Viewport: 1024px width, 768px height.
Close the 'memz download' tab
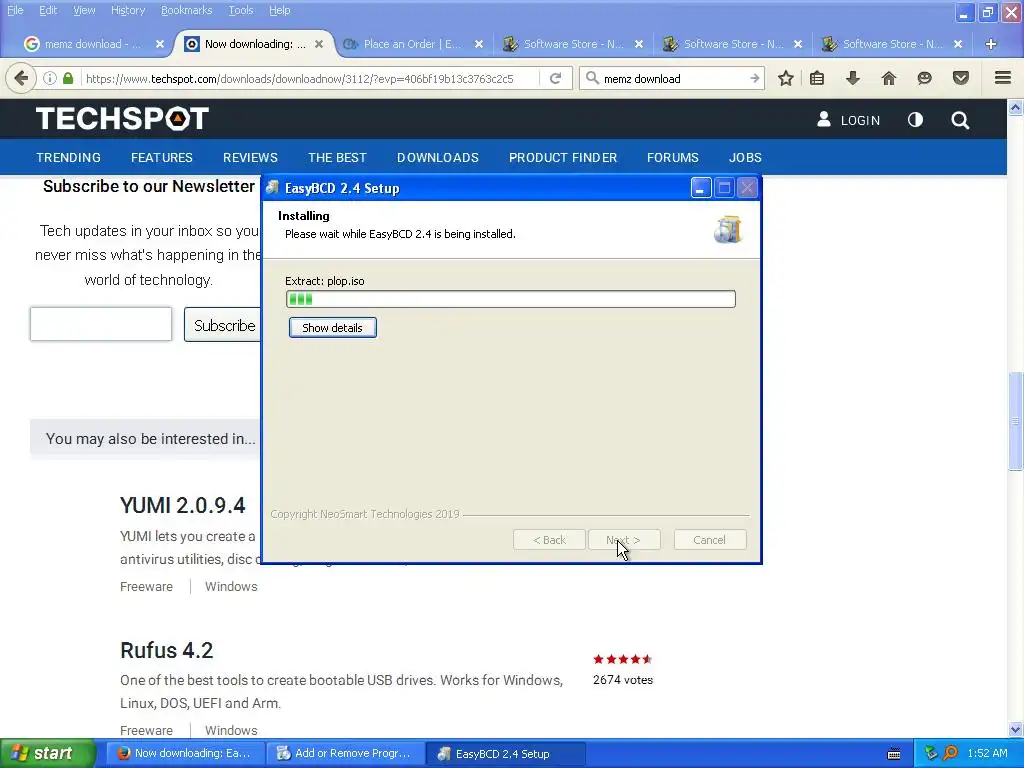[159, 44]
